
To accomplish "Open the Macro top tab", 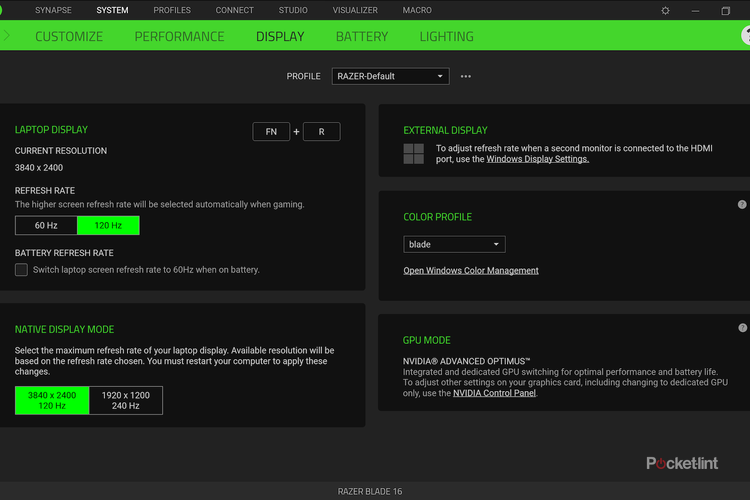I will (417, 10).
